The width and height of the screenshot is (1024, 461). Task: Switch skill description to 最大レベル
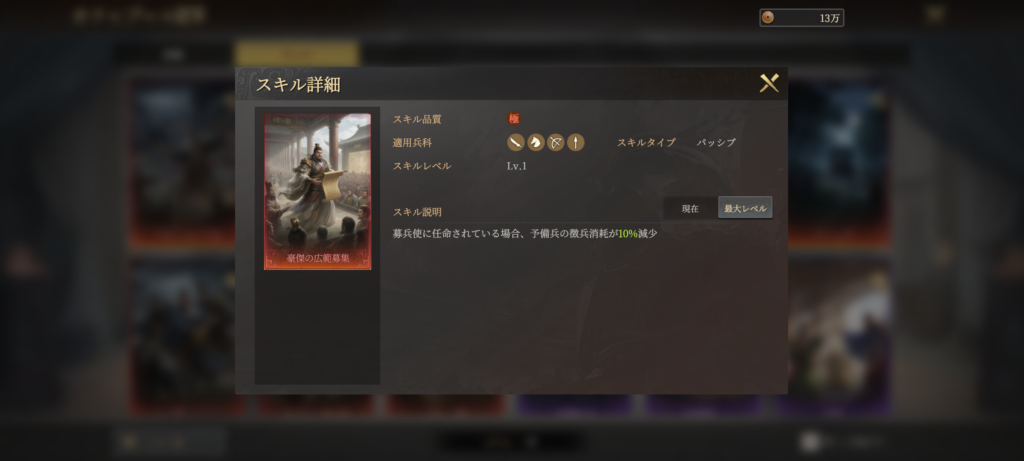(745, 208)
